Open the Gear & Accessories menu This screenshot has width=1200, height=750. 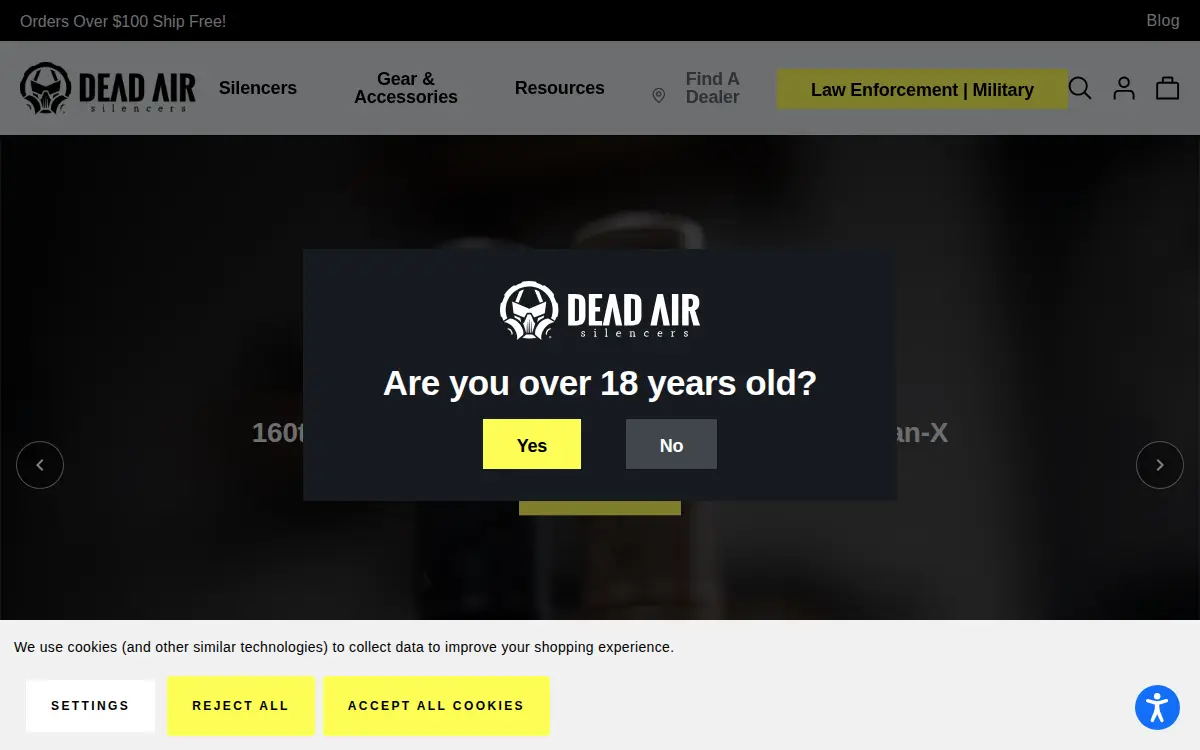click(x=406, y=88)
